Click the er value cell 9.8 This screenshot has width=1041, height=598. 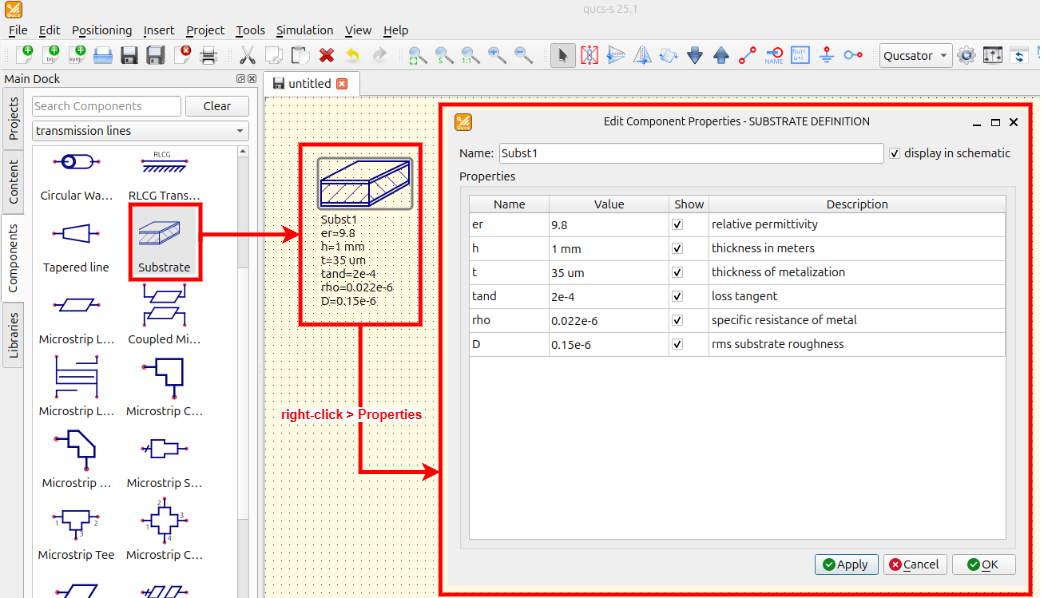[x=608, y=224]
